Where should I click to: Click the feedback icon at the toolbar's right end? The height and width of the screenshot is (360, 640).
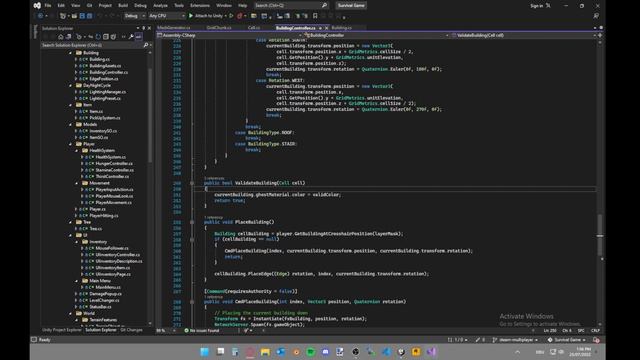point(596,16)
